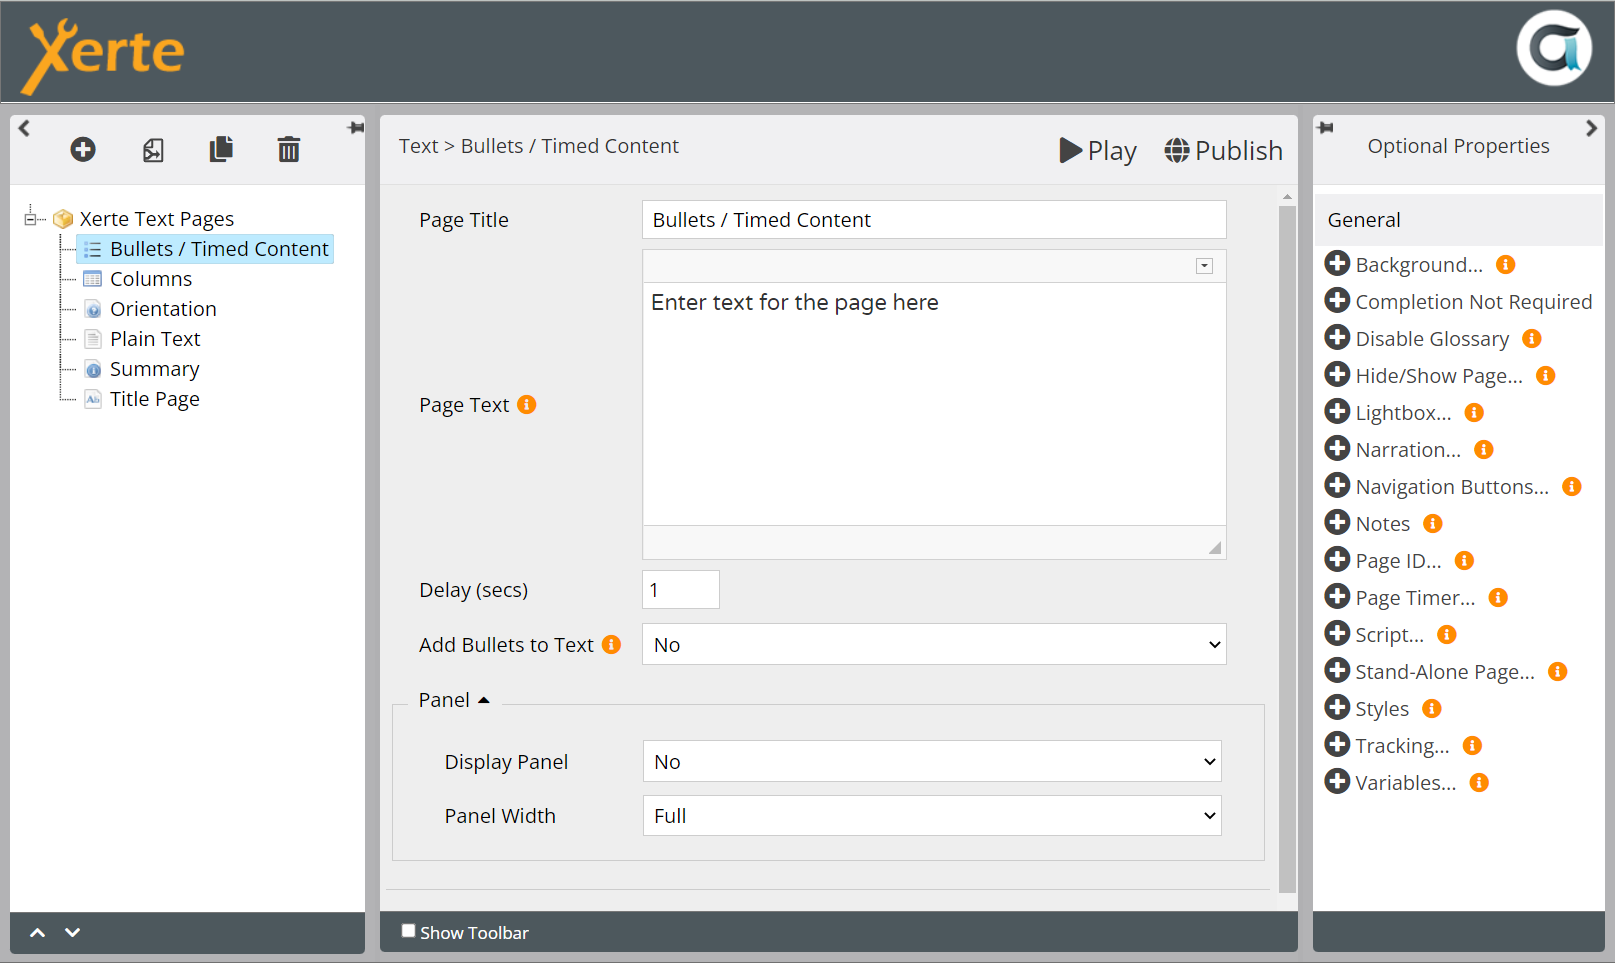
Task: Click the delete trash icon
Action: point(288,150)
